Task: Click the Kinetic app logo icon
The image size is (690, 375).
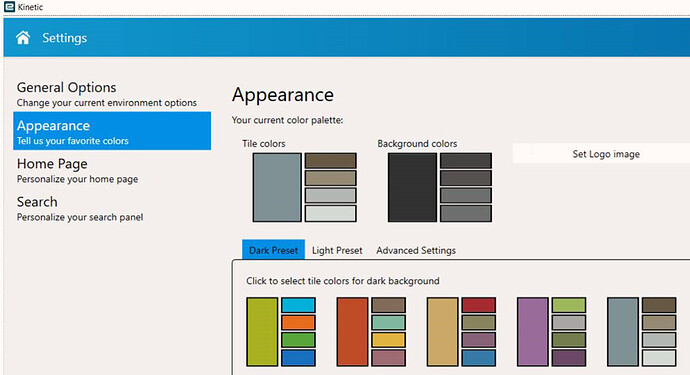Action: coord(9,7)
